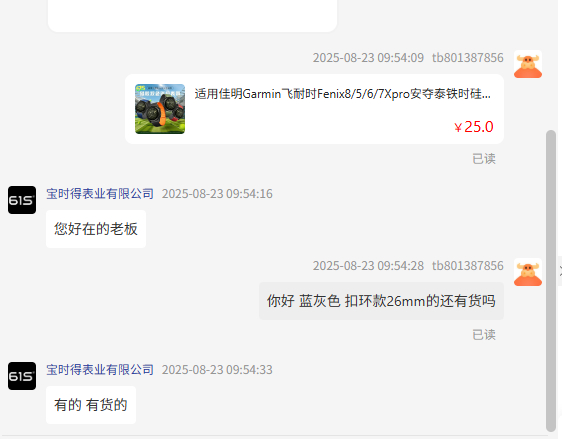Click the upper 宝时得表业有限公司 sender name
562x439 pixels.
(100, 194)
